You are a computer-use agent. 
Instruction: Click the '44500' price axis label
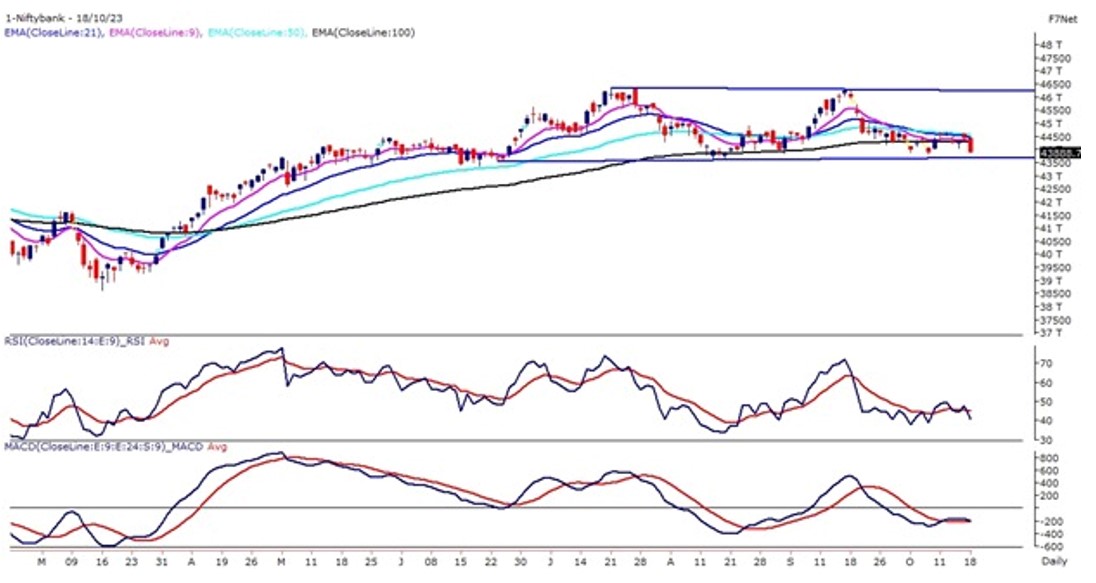click(1055, 136)
